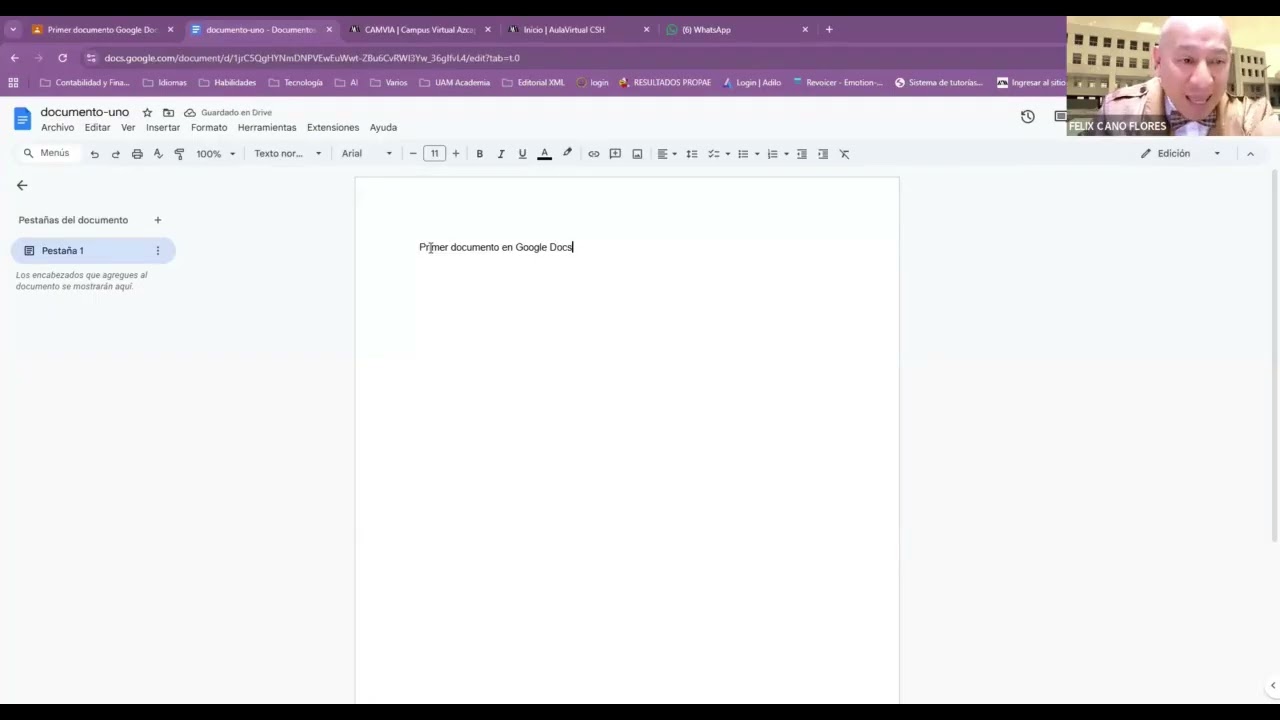Image resolution: width=1280 pixels, height=720 pixels.
Task: Open the Archivo menu
Action: point(57,128)
